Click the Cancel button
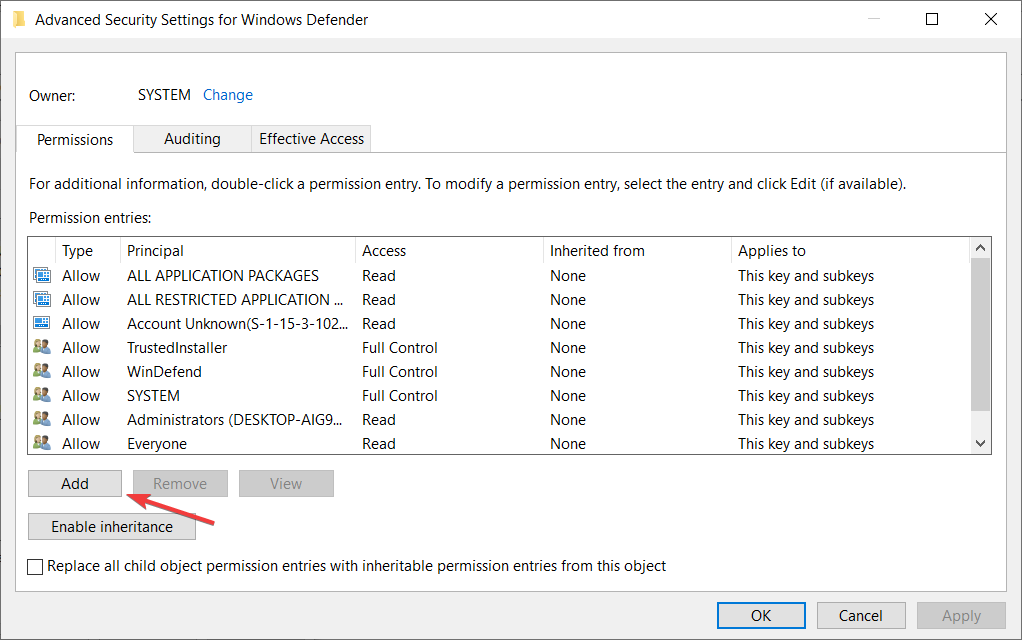Image resolution: width=1022 pixels, height=640 pixels. click(861, 616)
